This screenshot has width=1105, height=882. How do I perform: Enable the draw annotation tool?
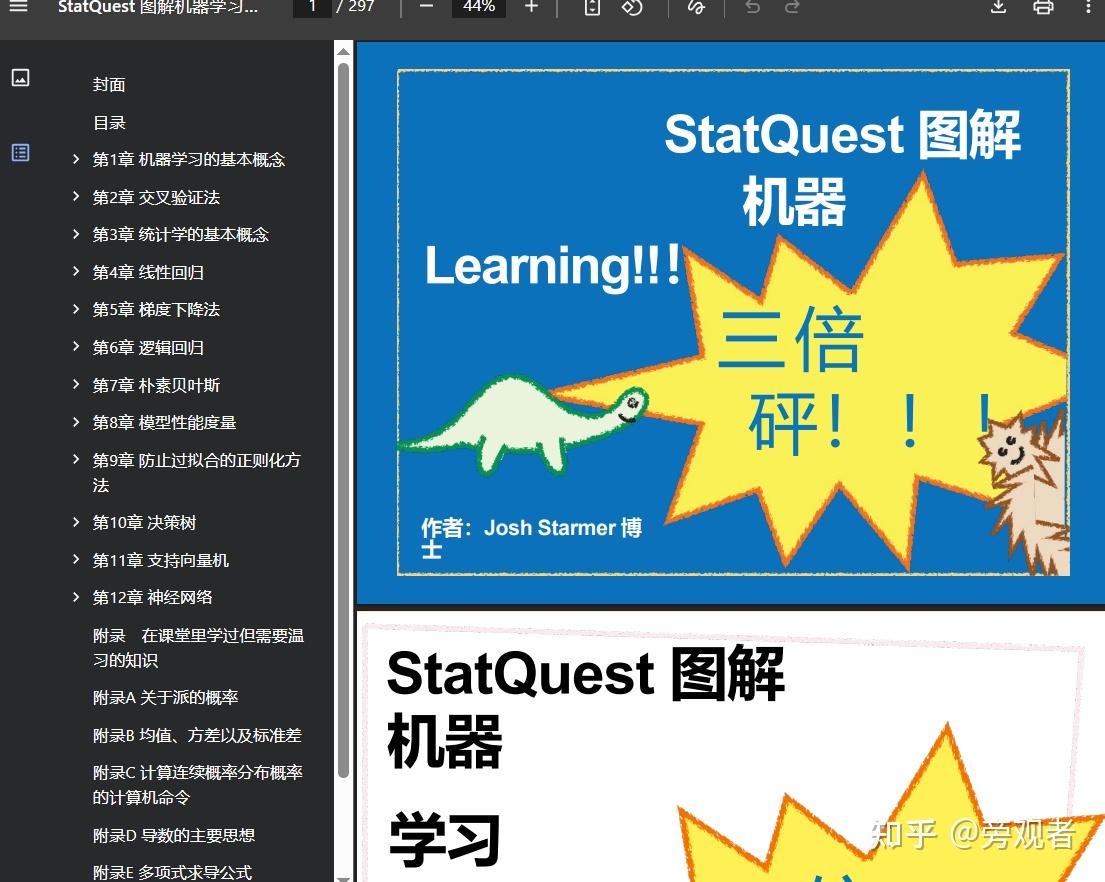[696, 8]
